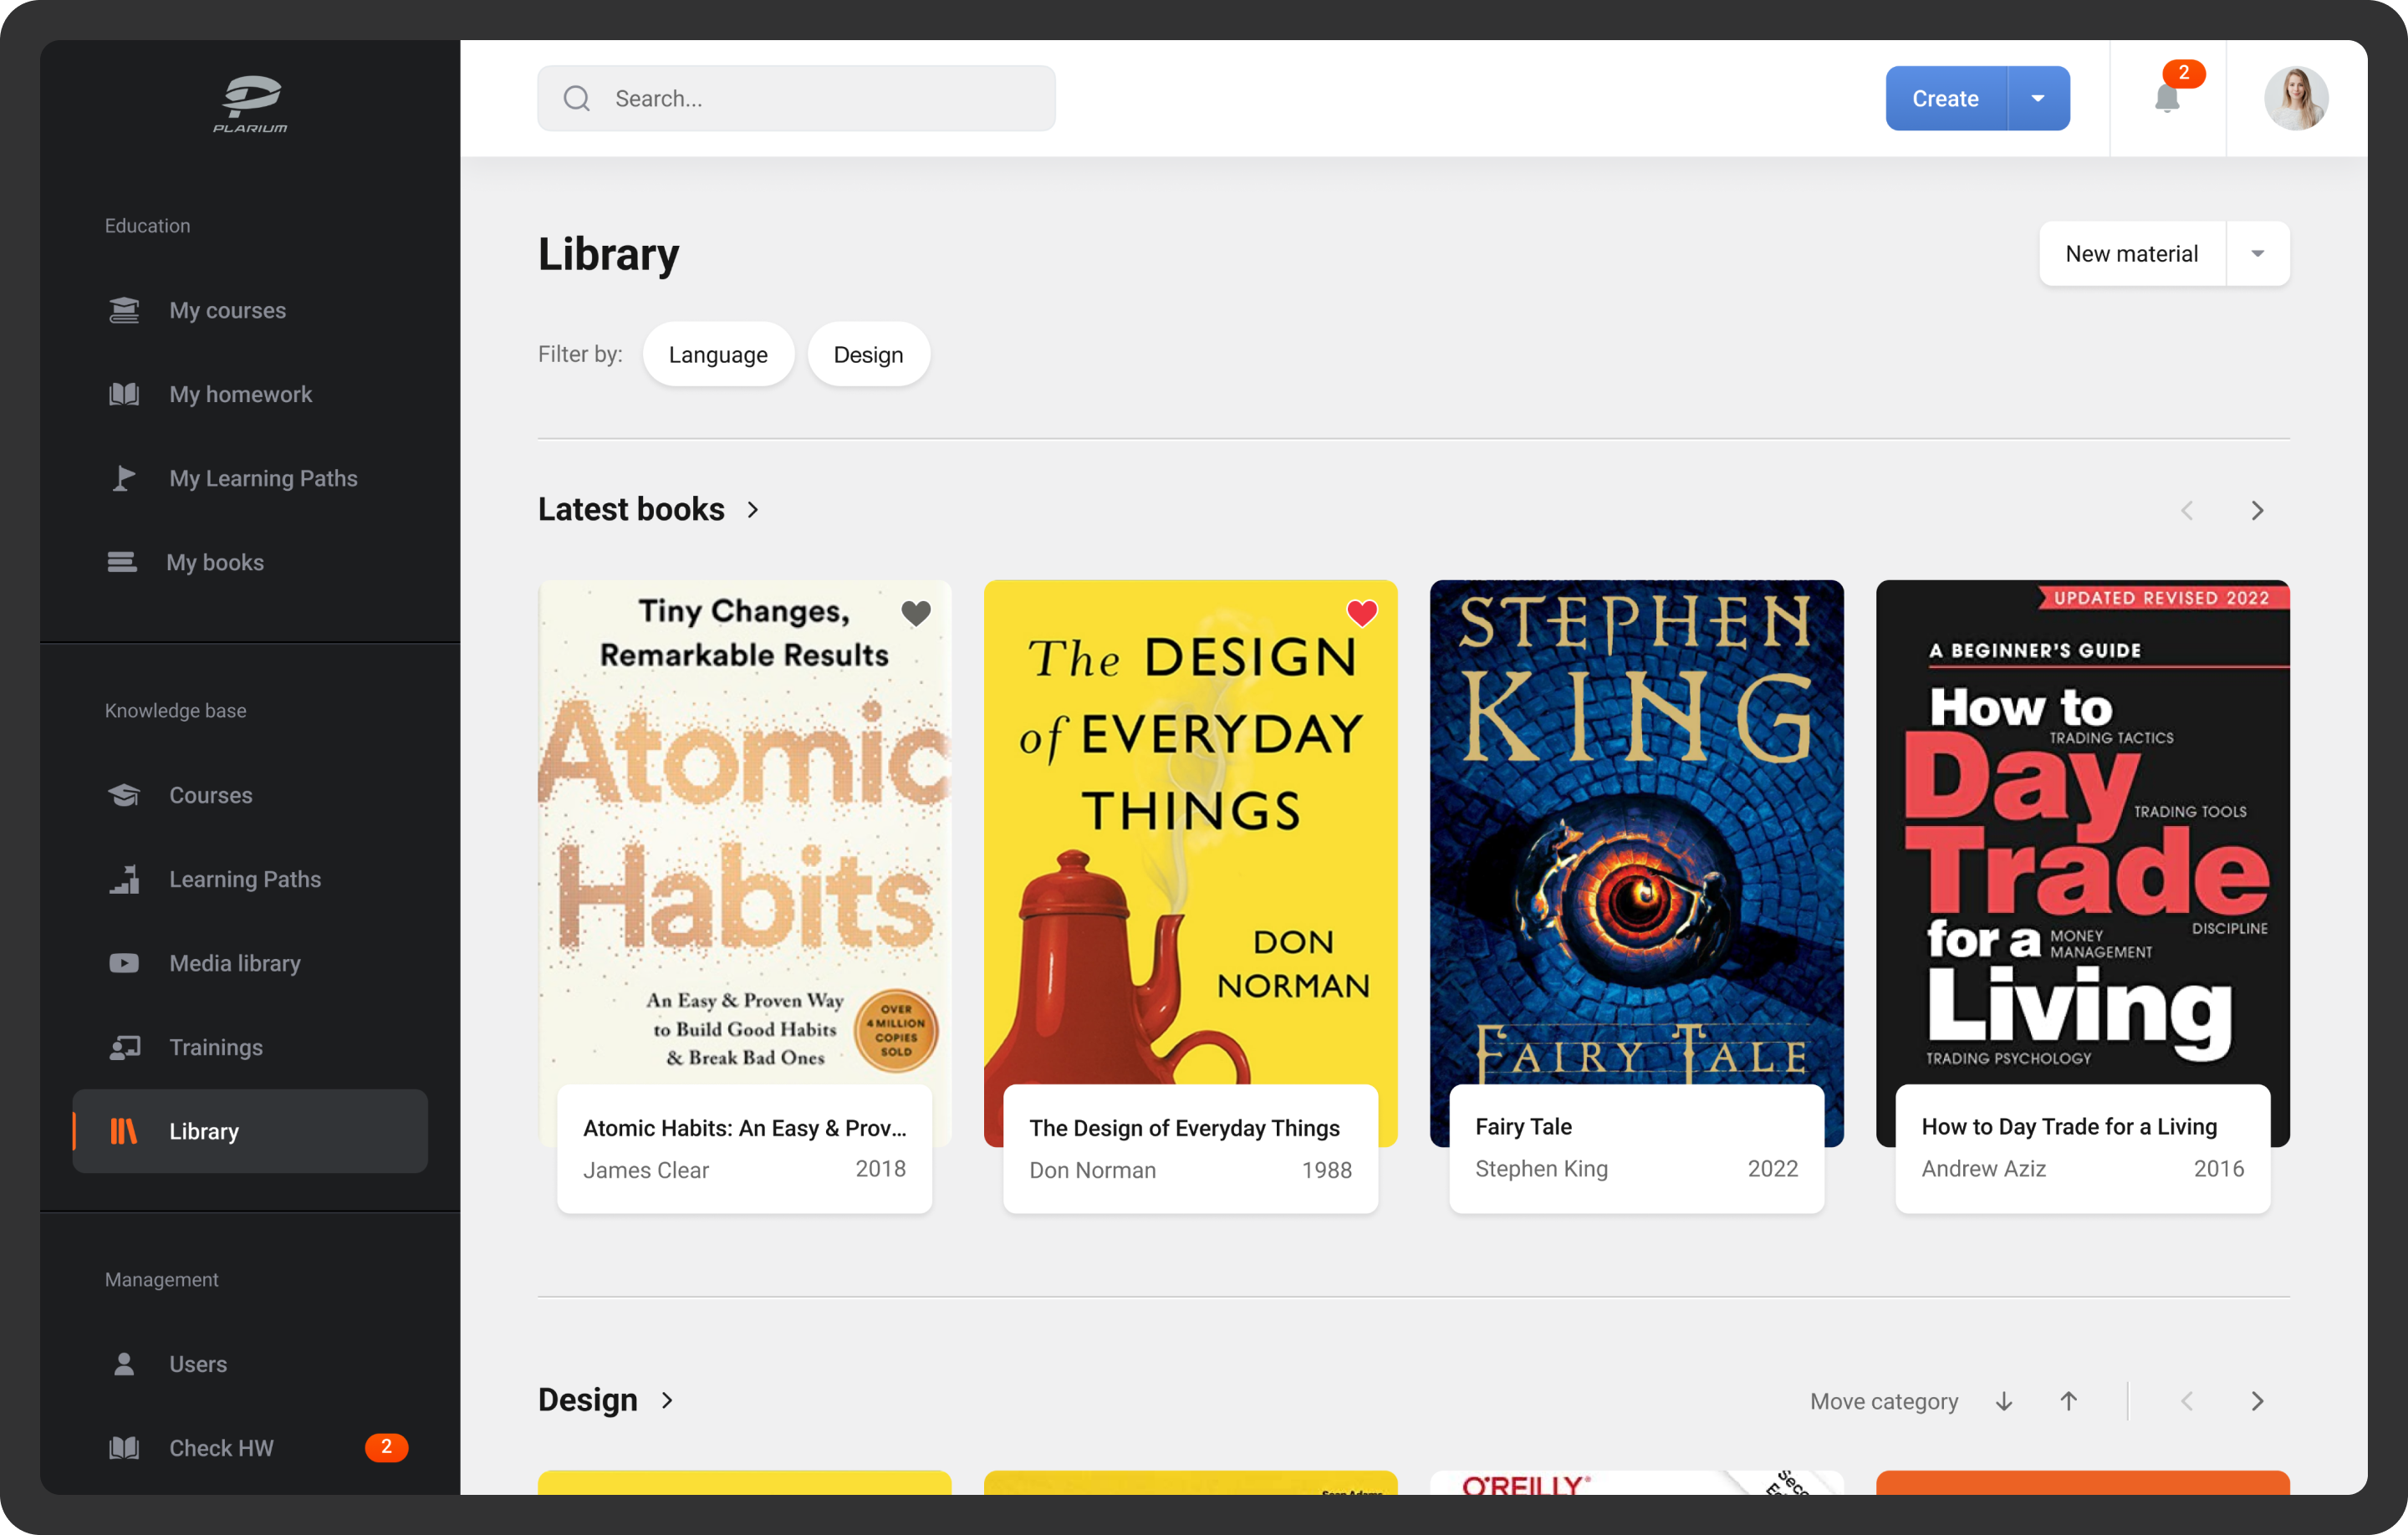
Task: Click author Don Norman
Action: point(1092,1170)
